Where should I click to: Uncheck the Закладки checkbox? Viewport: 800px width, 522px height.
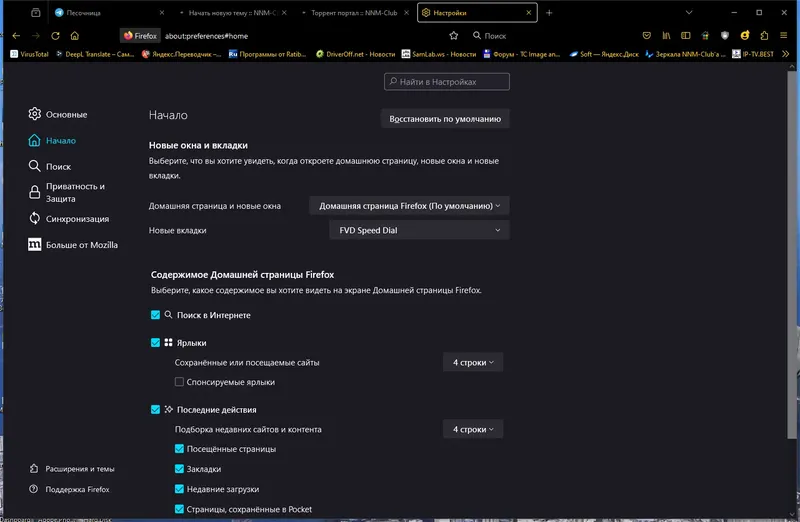[x=179, y=469]
